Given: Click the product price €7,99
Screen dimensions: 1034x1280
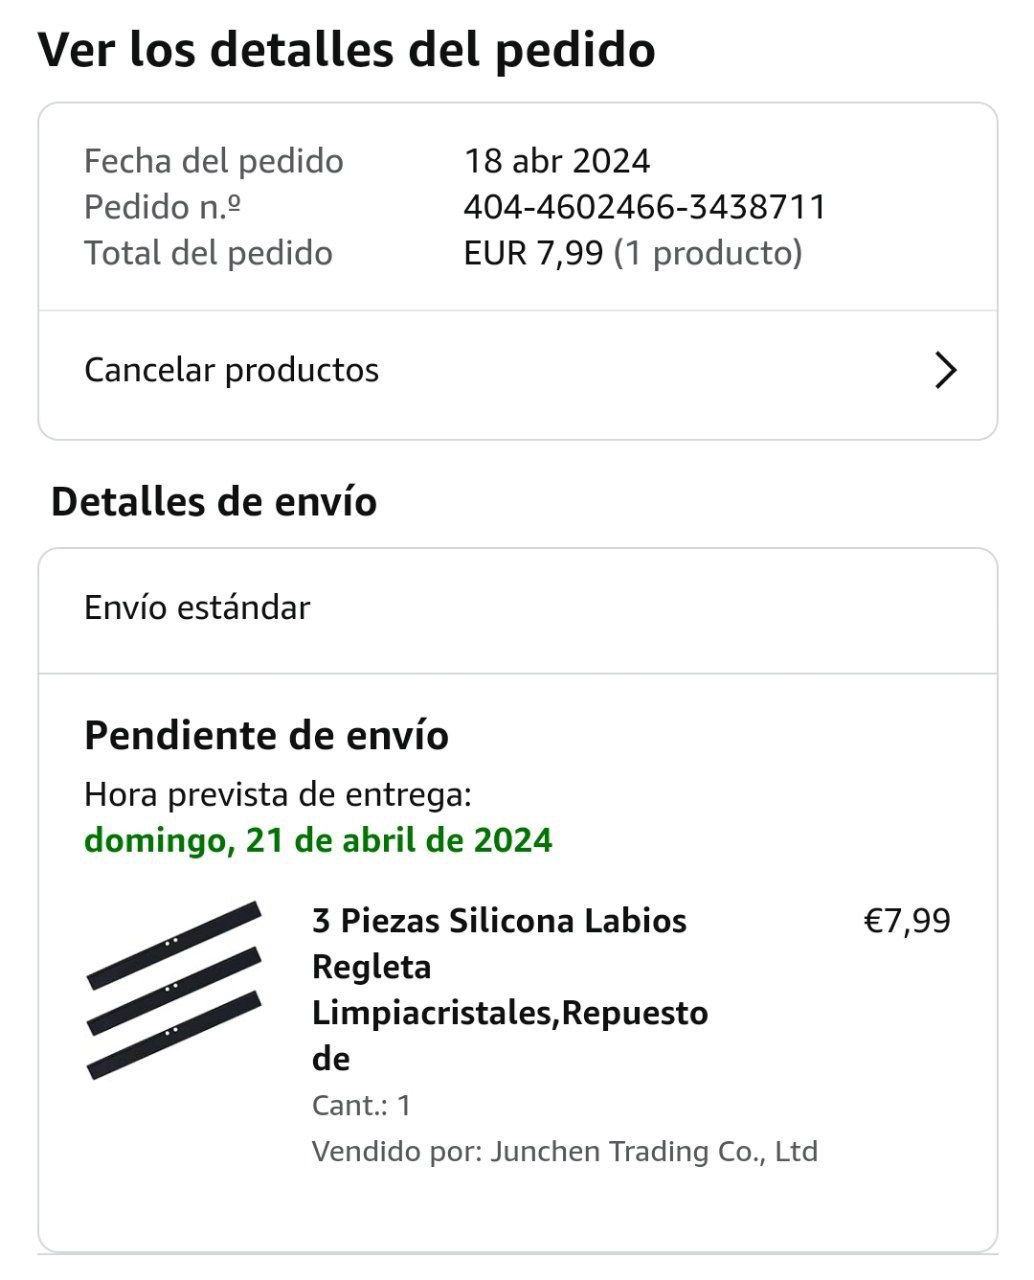Looking at the screenshot, I should 906,920.
